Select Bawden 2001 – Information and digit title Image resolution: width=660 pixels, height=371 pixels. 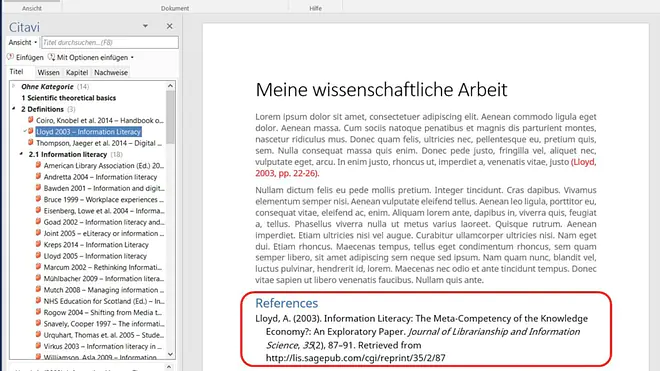click(x=104, y=188)
